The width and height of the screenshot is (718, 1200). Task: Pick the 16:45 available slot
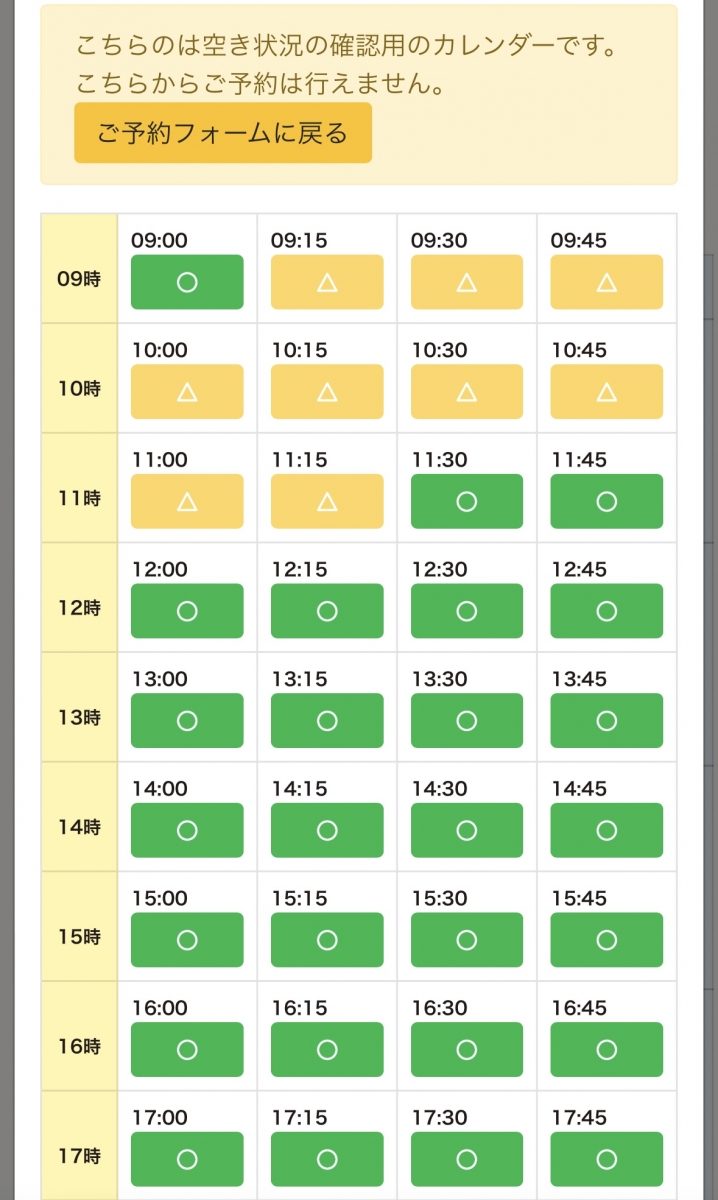[607, 1050]
